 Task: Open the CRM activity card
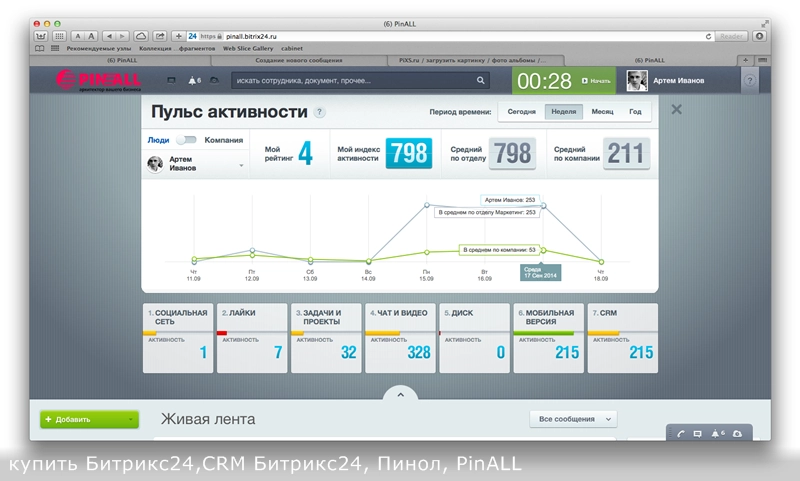coord(622,338)
